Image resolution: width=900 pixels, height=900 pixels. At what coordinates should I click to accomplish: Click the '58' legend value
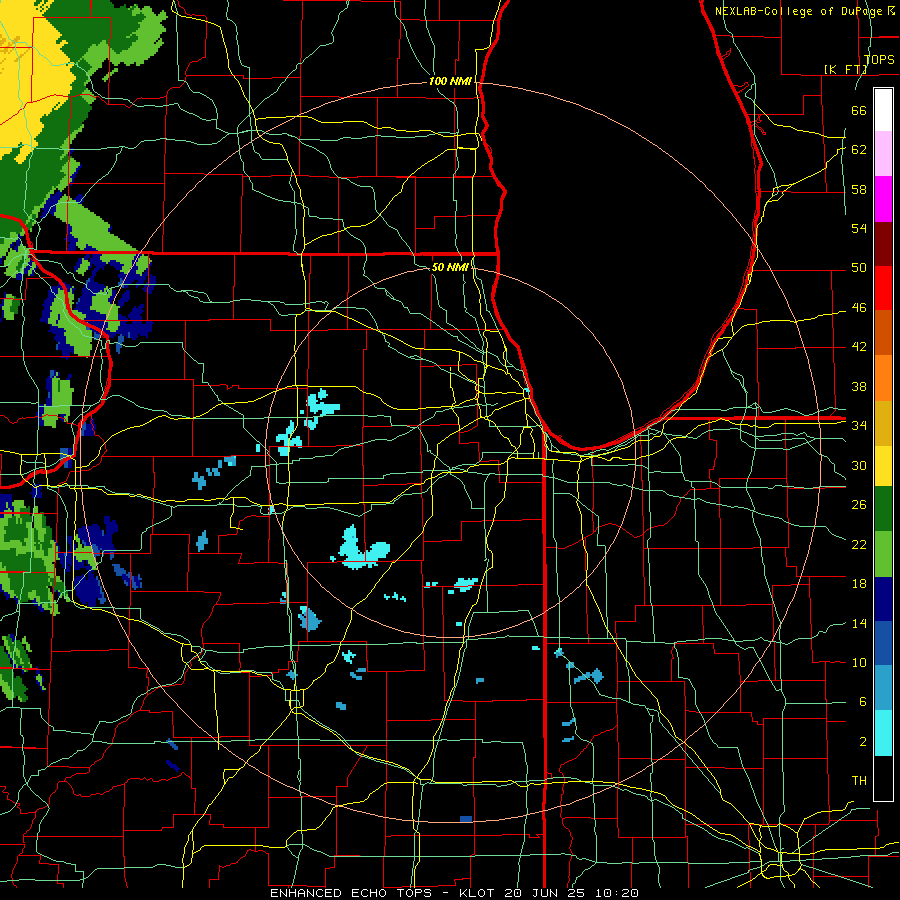pos(859,189)
